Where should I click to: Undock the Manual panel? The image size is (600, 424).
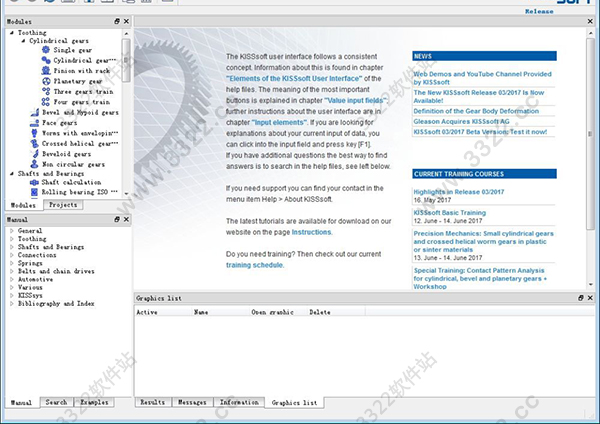click(117, 219)
